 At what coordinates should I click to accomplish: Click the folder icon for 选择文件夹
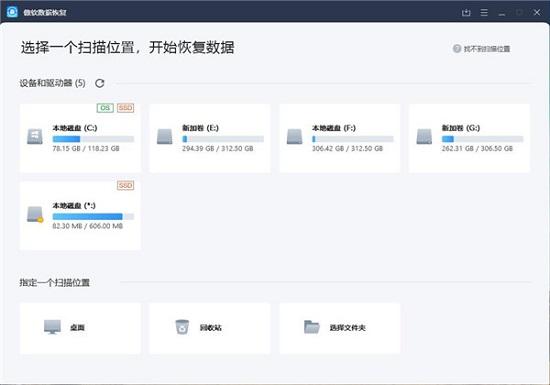click(311, 327)
